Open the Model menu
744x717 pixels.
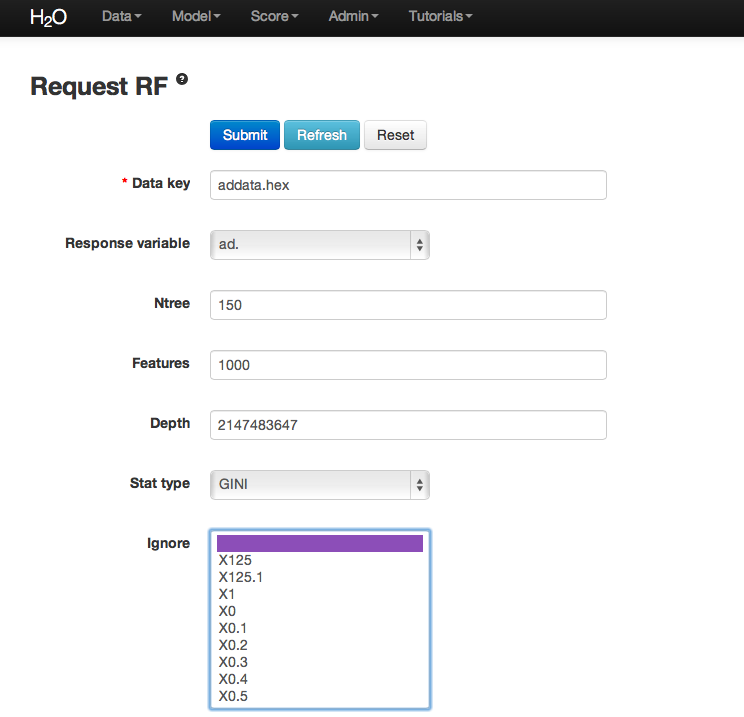point(195,17)
